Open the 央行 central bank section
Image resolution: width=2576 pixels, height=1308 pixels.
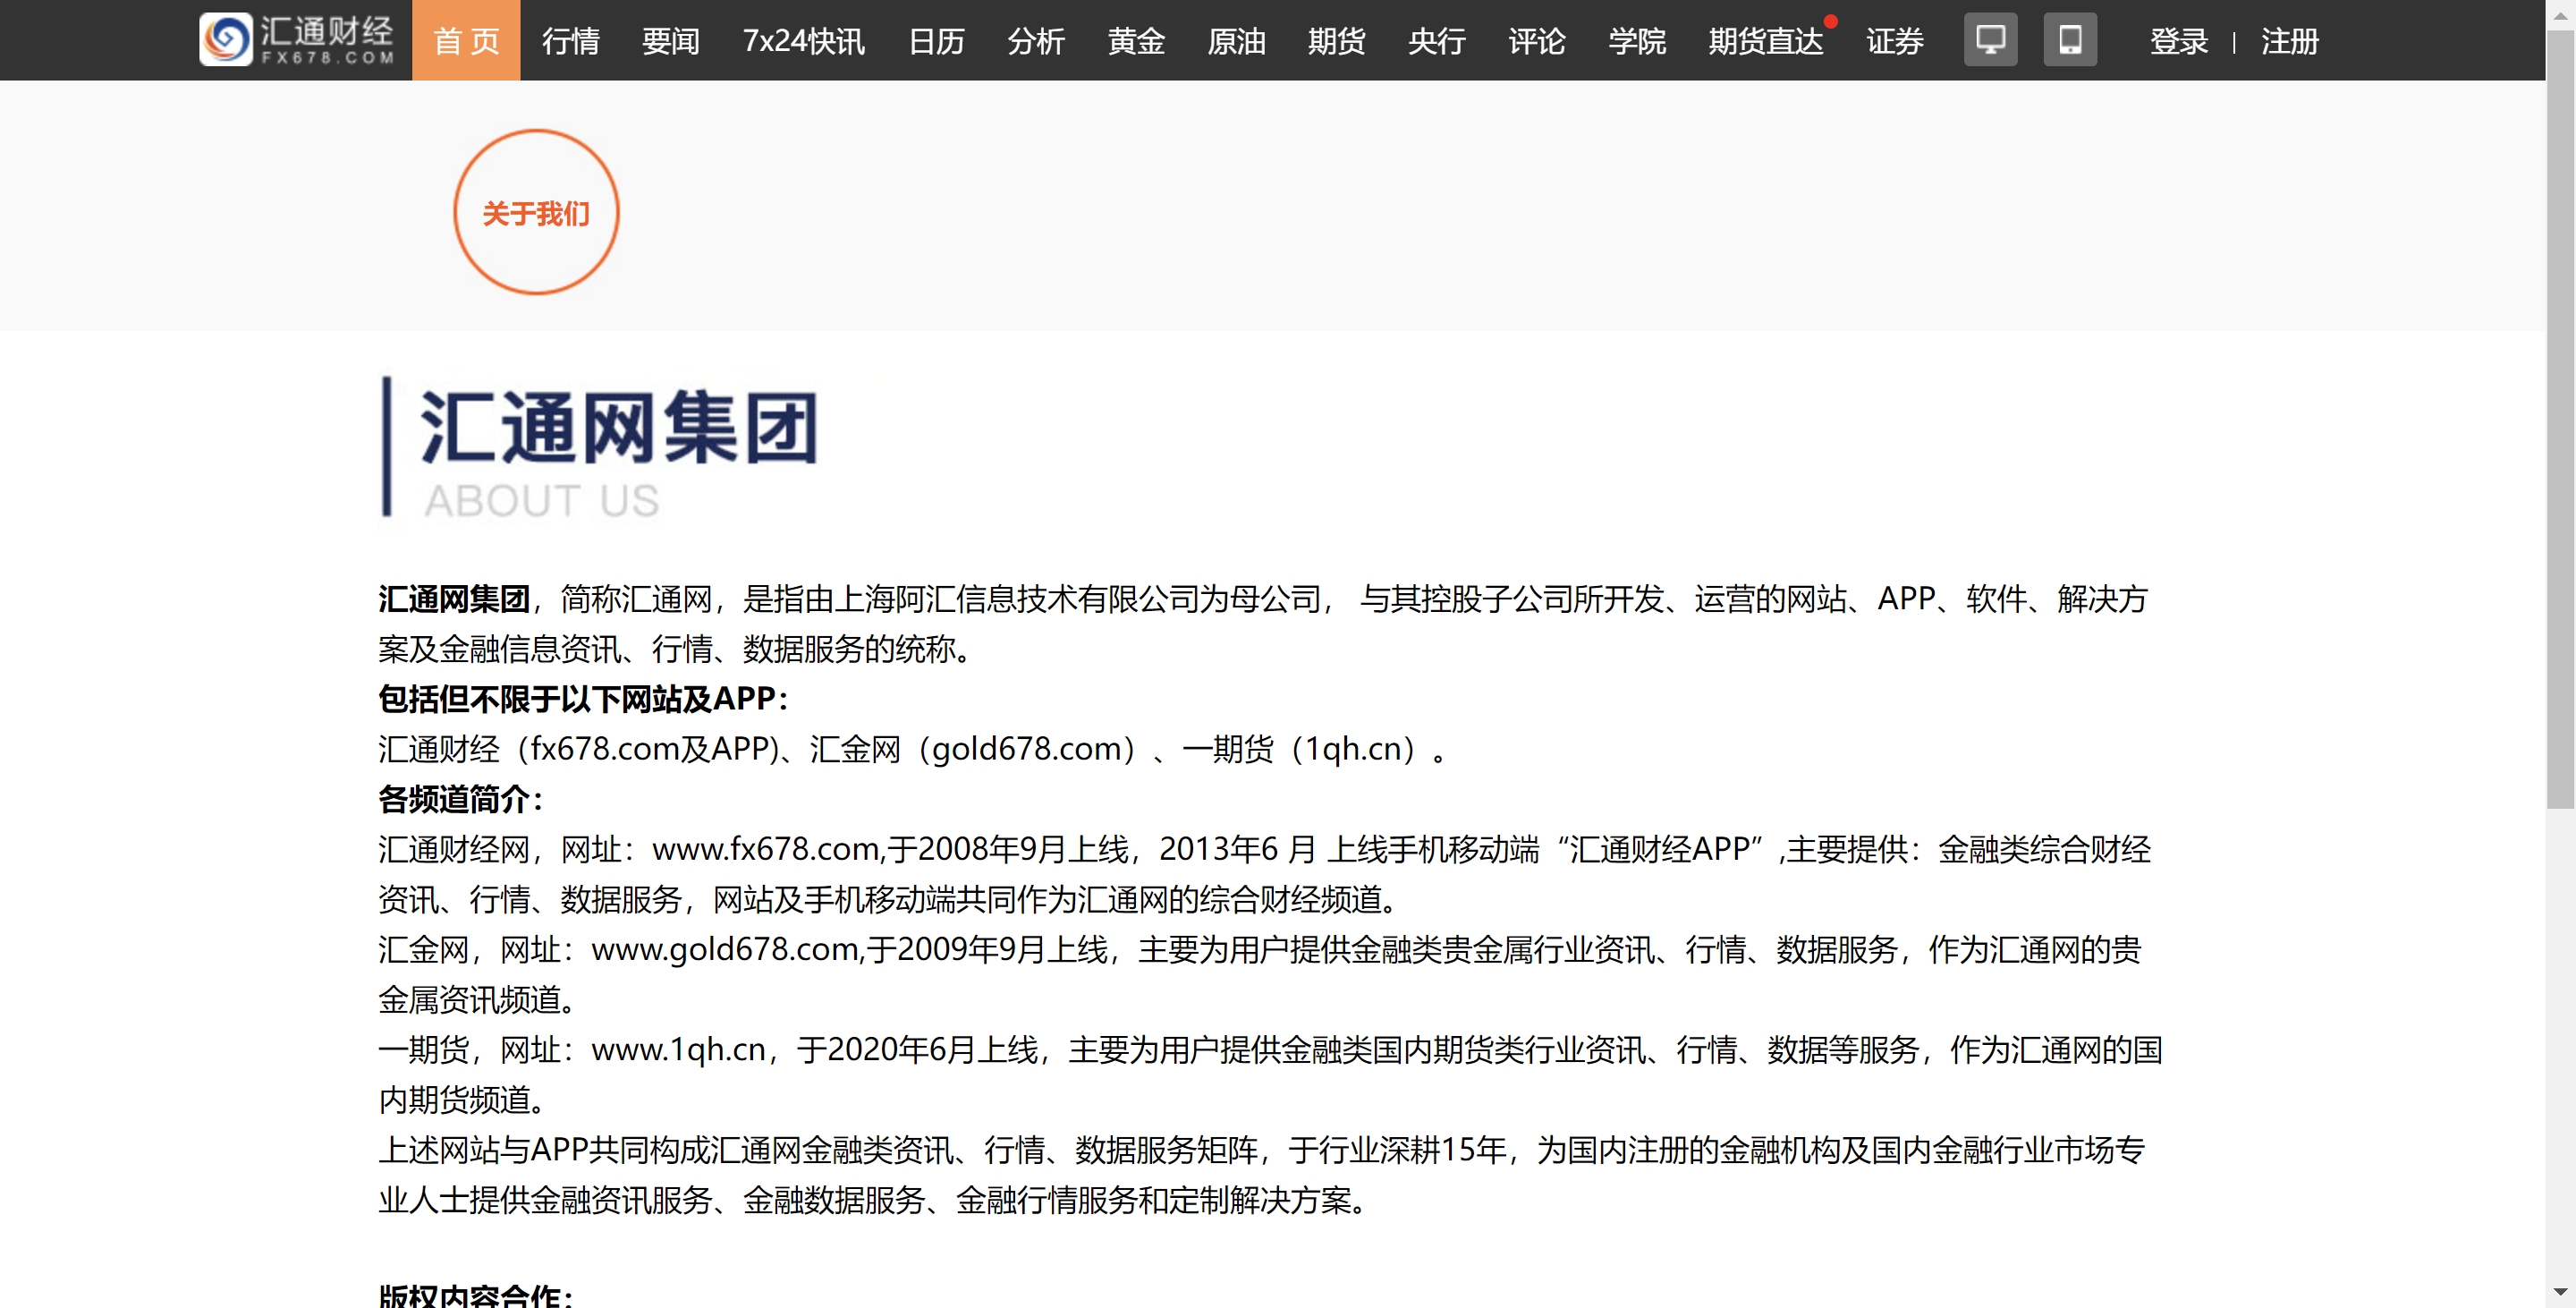coord(1436,40)
